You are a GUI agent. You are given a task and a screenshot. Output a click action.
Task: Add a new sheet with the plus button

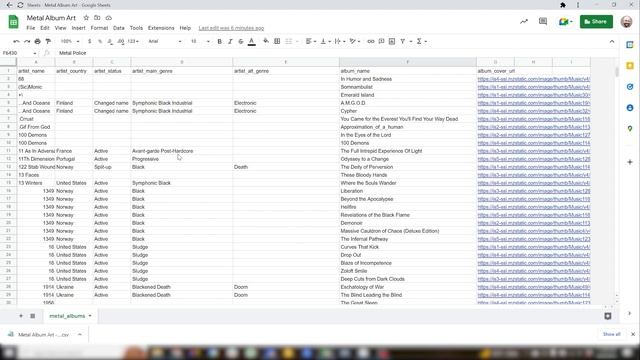(x=21, y=316)
